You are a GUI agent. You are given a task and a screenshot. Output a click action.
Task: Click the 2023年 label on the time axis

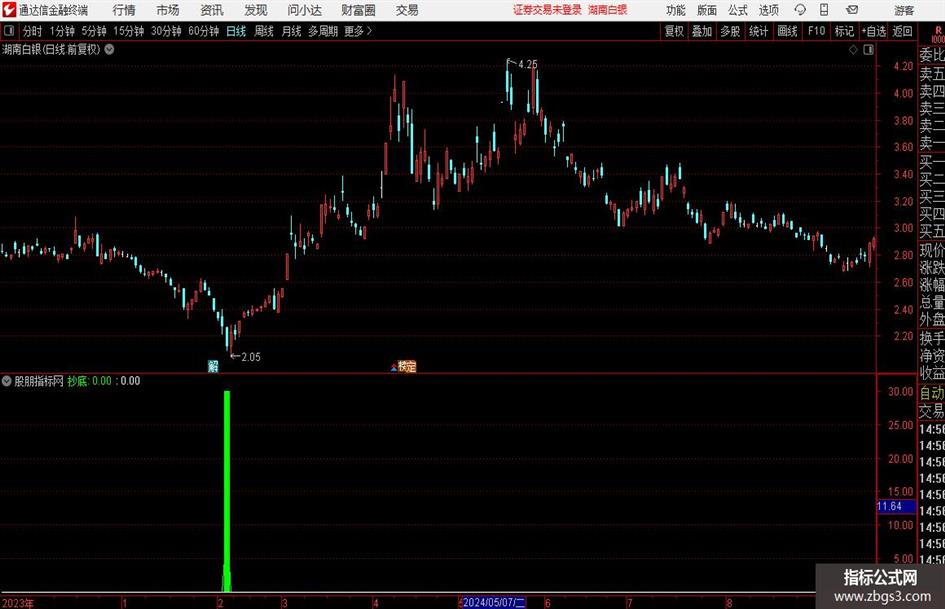[x=18, y=603]
